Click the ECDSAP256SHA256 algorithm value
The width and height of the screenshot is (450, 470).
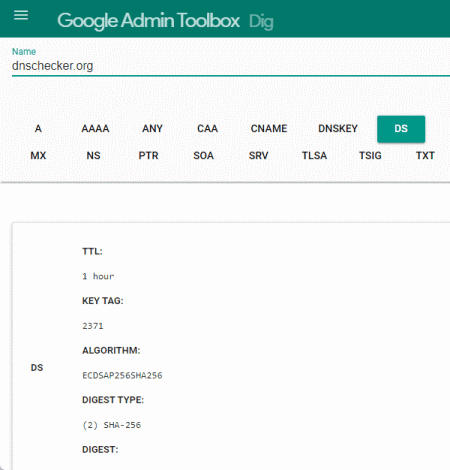[122, 376]
